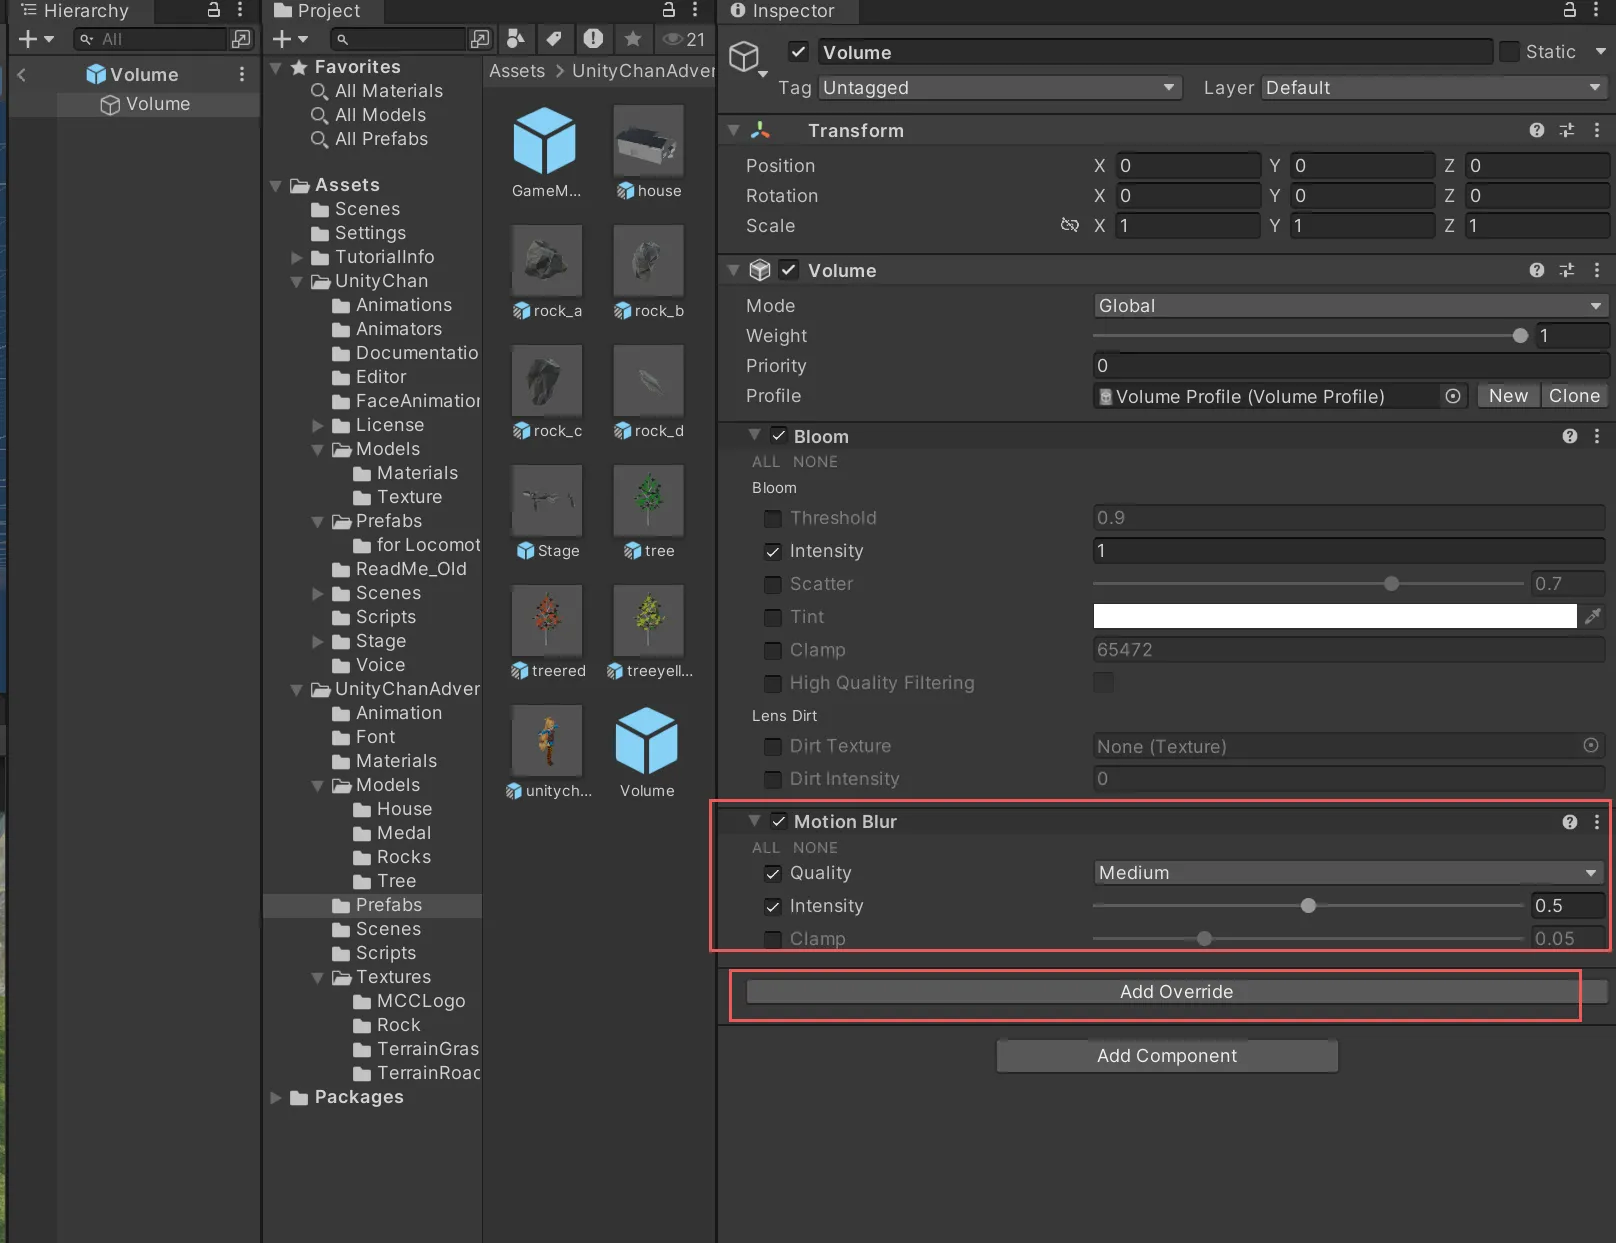Click the Profile object picker icon
Viewport: 1616px width, 1243px height.
tap(1453, 396)
